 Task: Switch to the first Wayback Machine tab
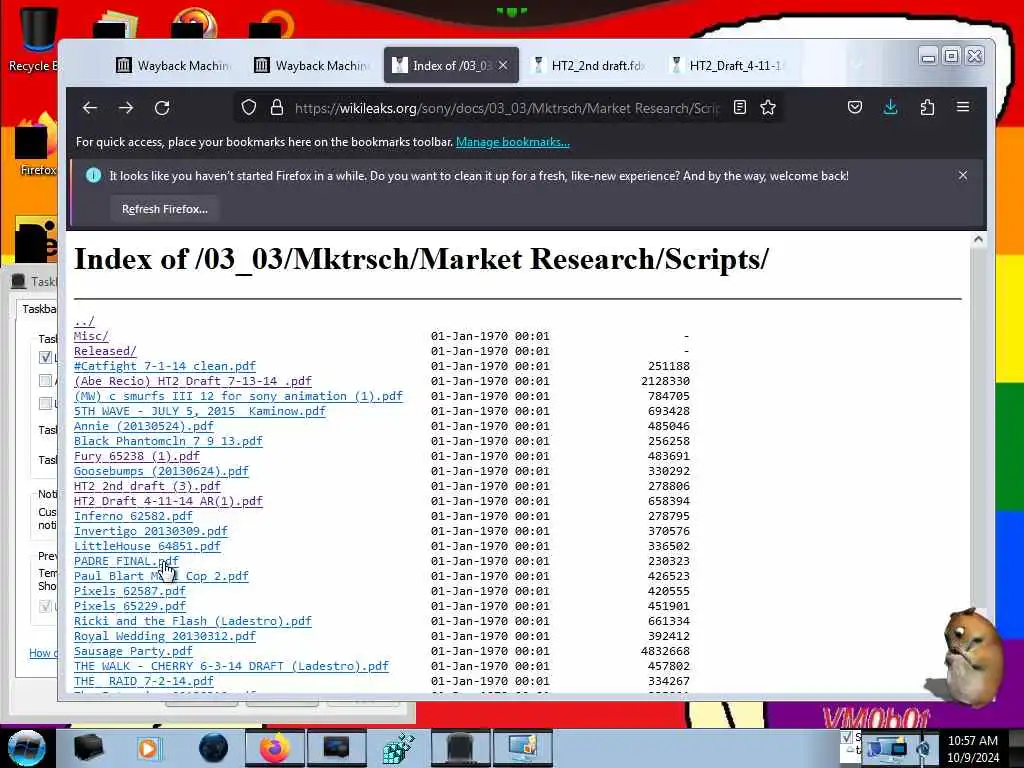point(174,65)
